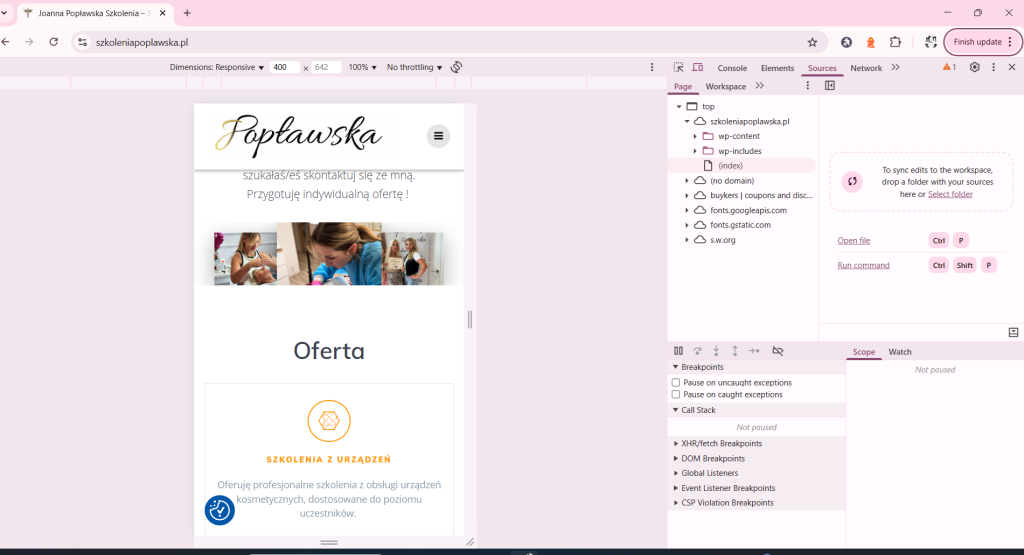Image resolution: width=1024 pixels, height=555 pixels.
Task: Toggle the device toolbar icon
Action: click(697, 67)
